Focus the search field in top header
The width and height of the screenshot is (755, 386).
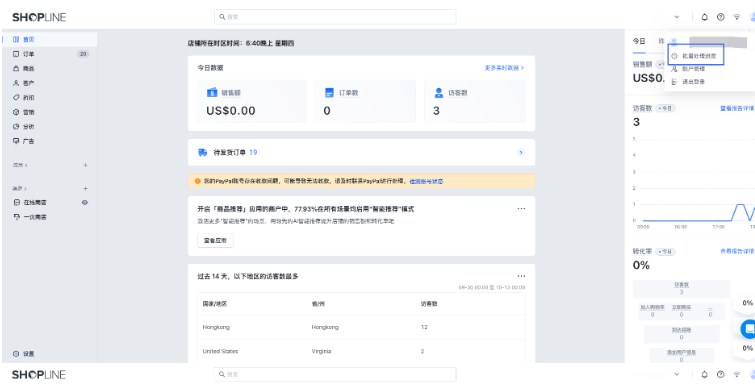[x=335, y=17]
